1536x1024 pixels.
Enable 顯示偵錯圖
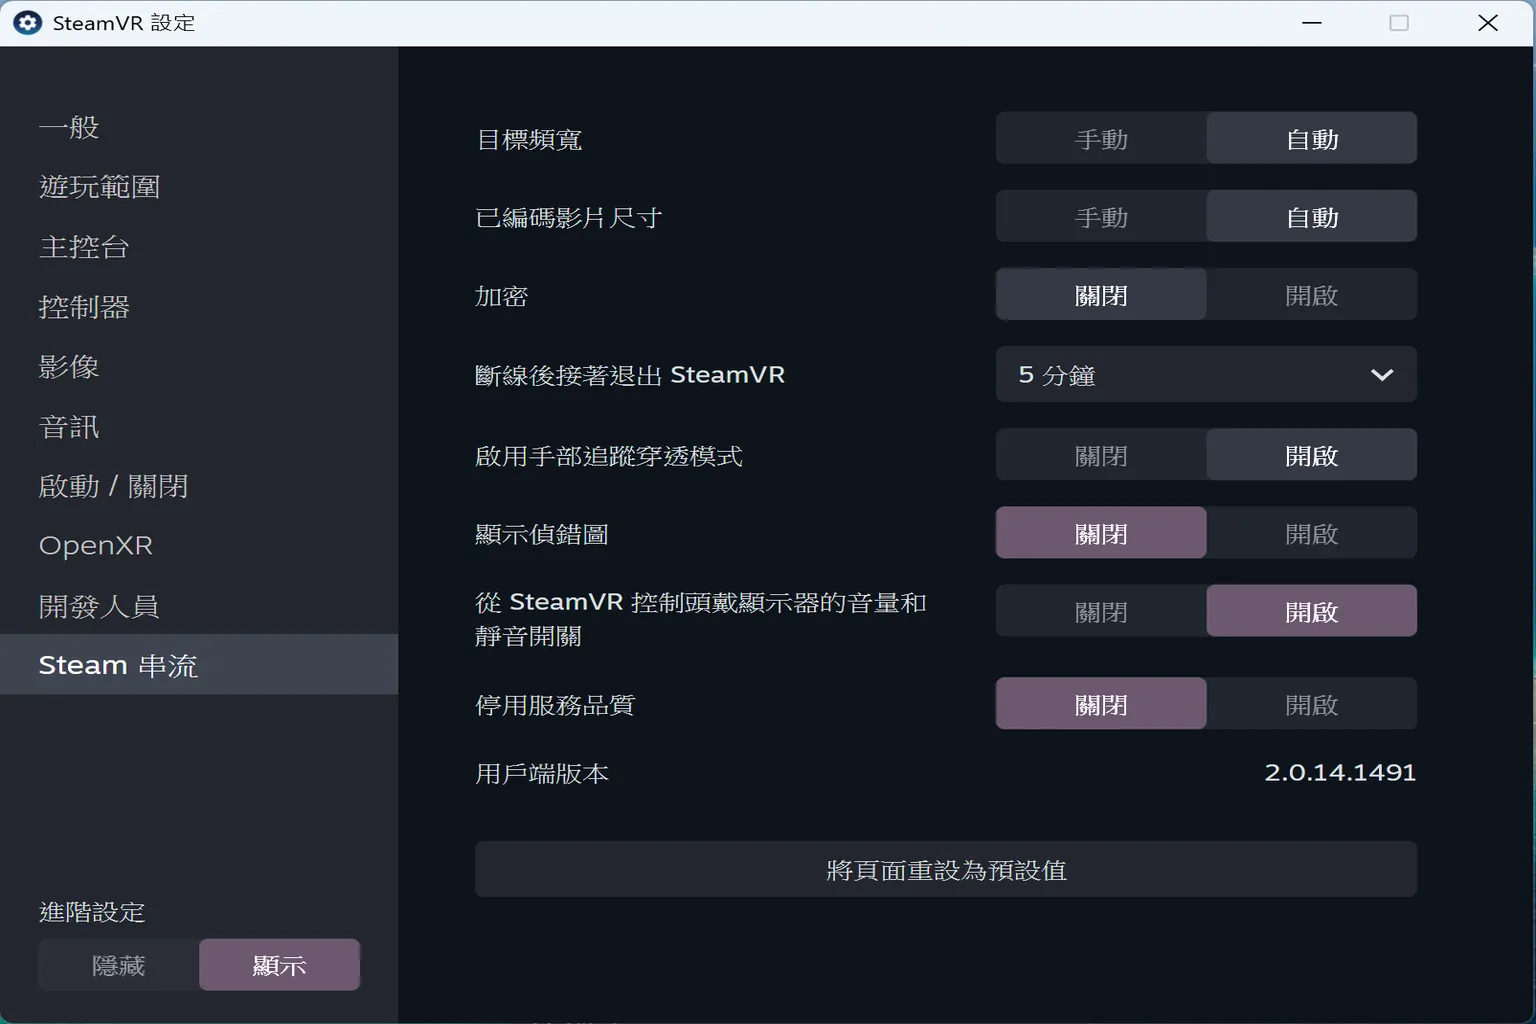(x=1311, y=533)
